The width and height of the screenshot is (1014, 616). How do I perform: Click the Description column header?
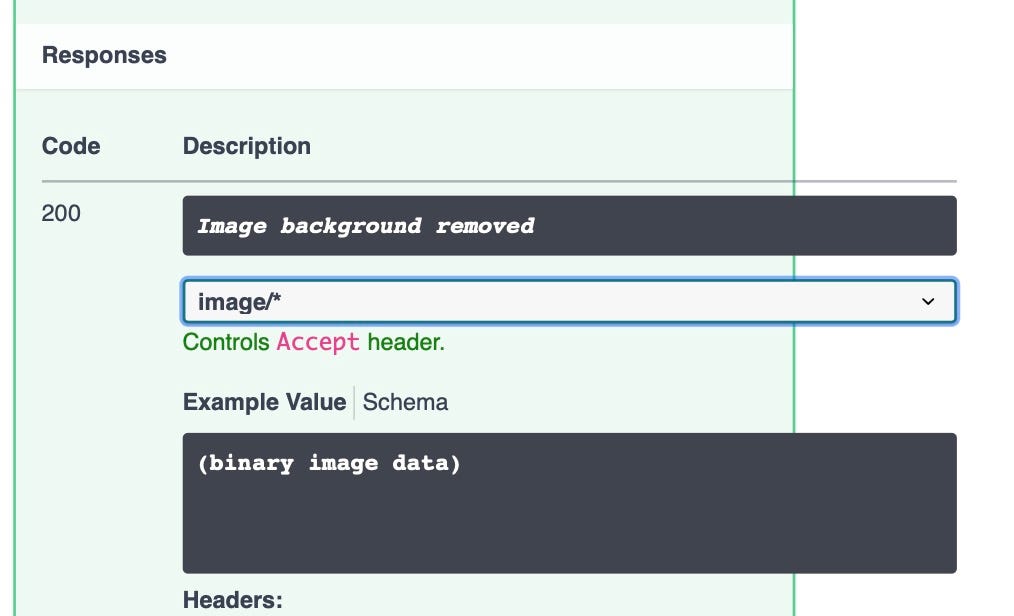pyautogui.click(x=247, y=146)
